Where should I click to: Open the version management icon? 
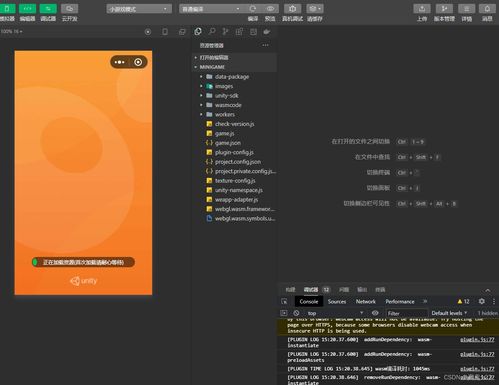coord(444,9)
